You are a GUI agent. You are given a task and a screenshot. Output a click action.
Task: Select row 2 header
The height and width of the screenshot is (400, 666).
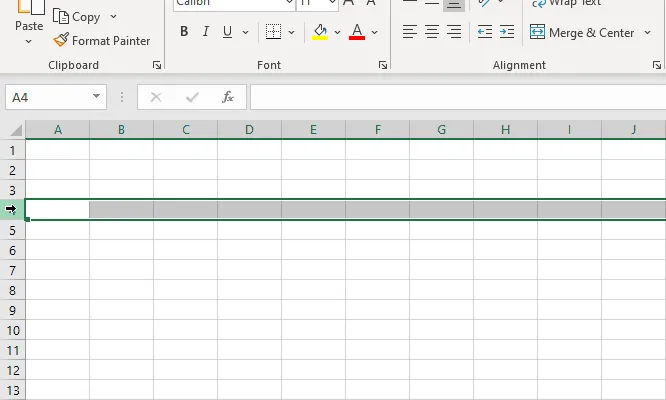click(x=12, y=170)
